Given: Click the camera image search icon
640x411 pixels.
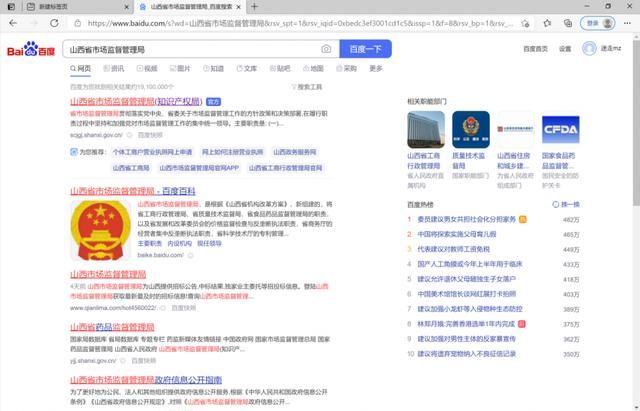Looking at the screenshot, I should click(x=326, y=49).
